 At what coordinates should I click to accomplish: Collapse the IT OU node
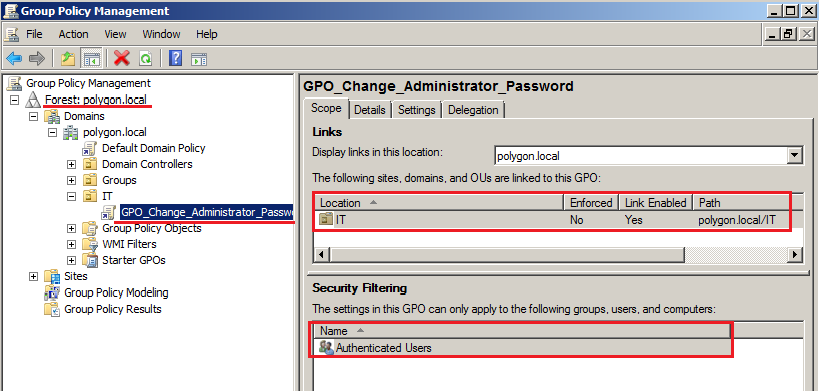click(72, 197)
